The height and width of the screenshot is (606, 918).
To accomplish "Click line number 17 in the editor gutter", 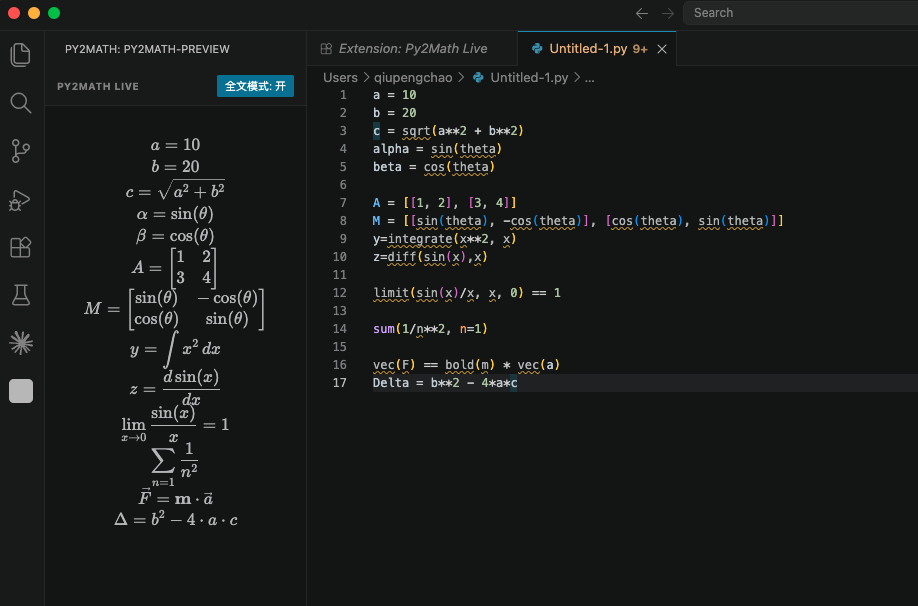I will click(x=339, y=382).
